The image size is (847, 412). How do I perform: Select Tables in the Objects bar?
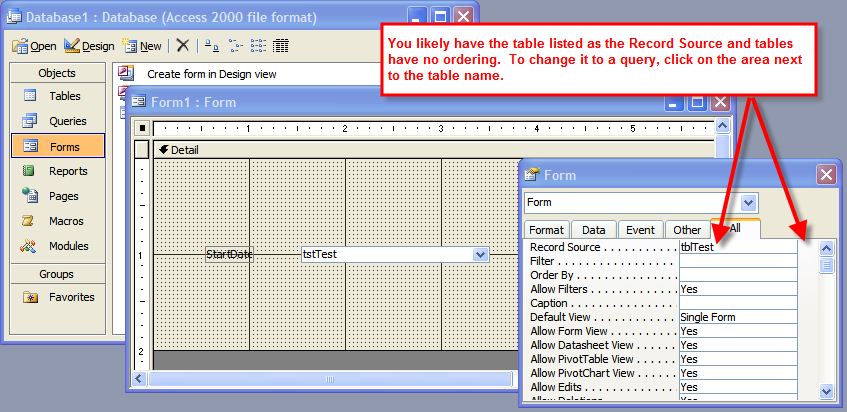click(x=58, y=96)
